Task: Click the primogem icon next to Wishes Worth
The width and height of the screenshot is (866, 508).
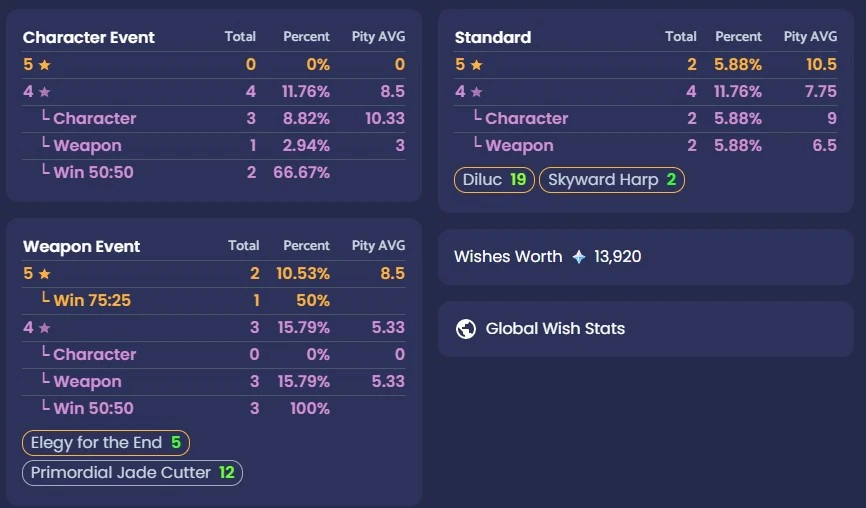Action: [x=578, y=257]
